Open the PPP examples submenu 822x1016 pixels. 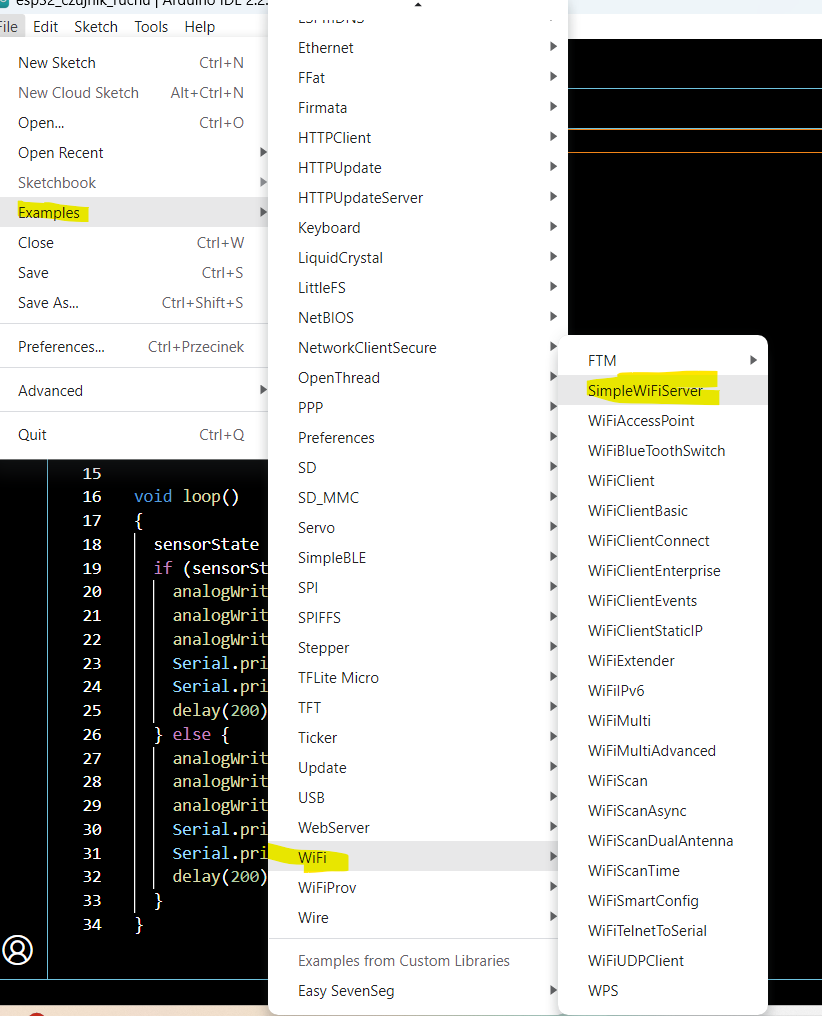[x=415, y=408]
